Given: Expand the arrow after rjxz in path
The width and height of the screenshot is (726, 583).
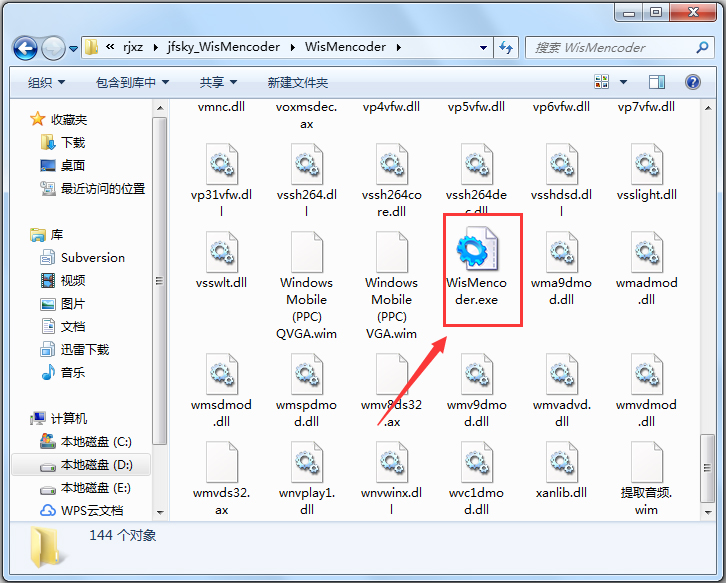Looking at the screenshot, I should click(155, 47).
